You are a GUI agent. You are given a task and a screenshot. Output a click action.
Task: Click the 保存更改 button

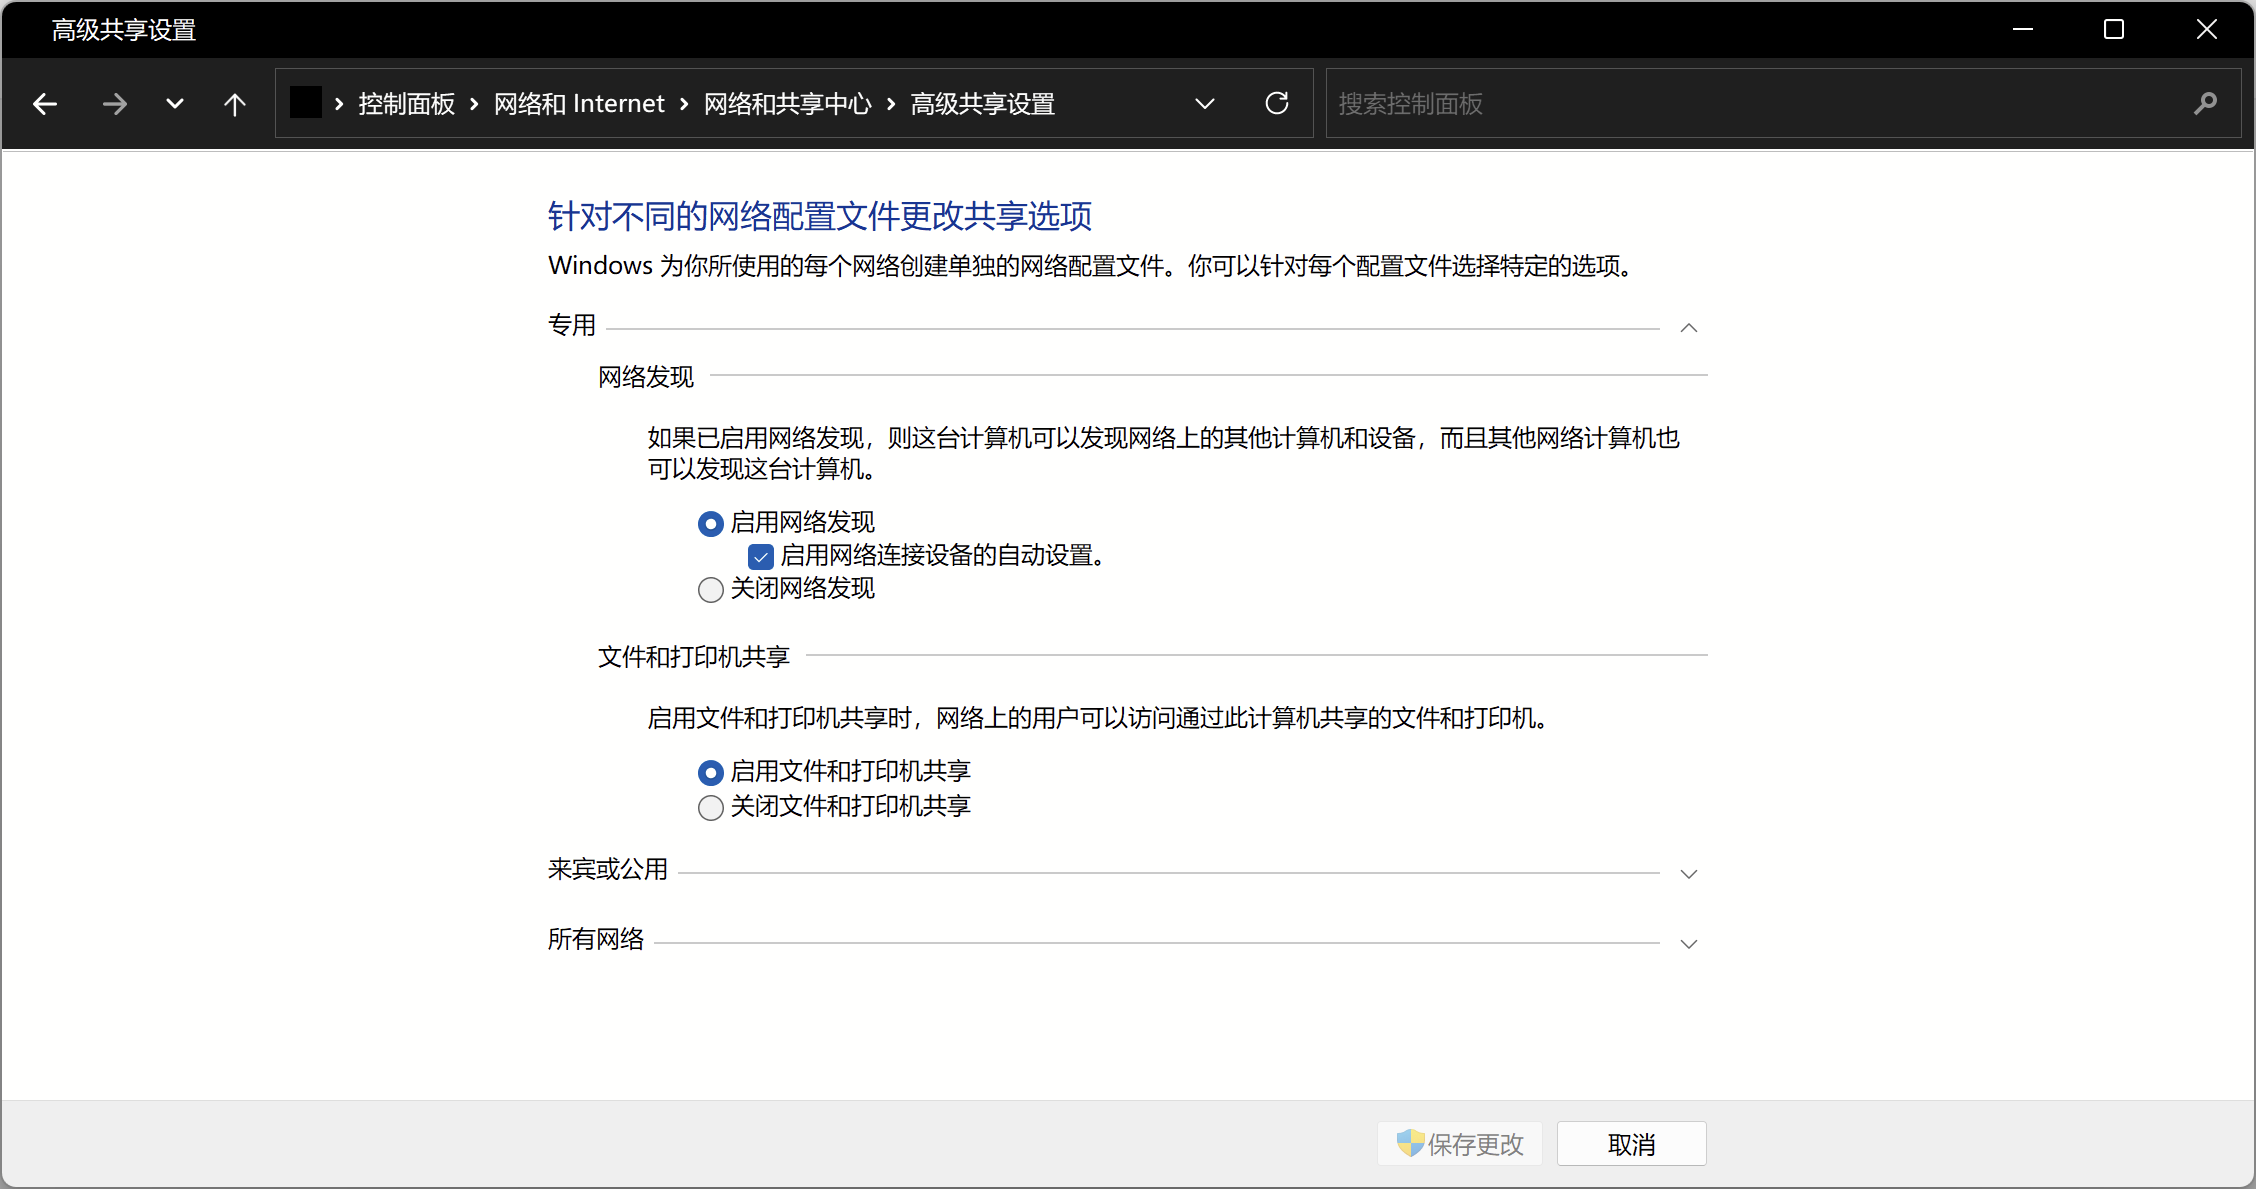[x=1461, y=1144]
